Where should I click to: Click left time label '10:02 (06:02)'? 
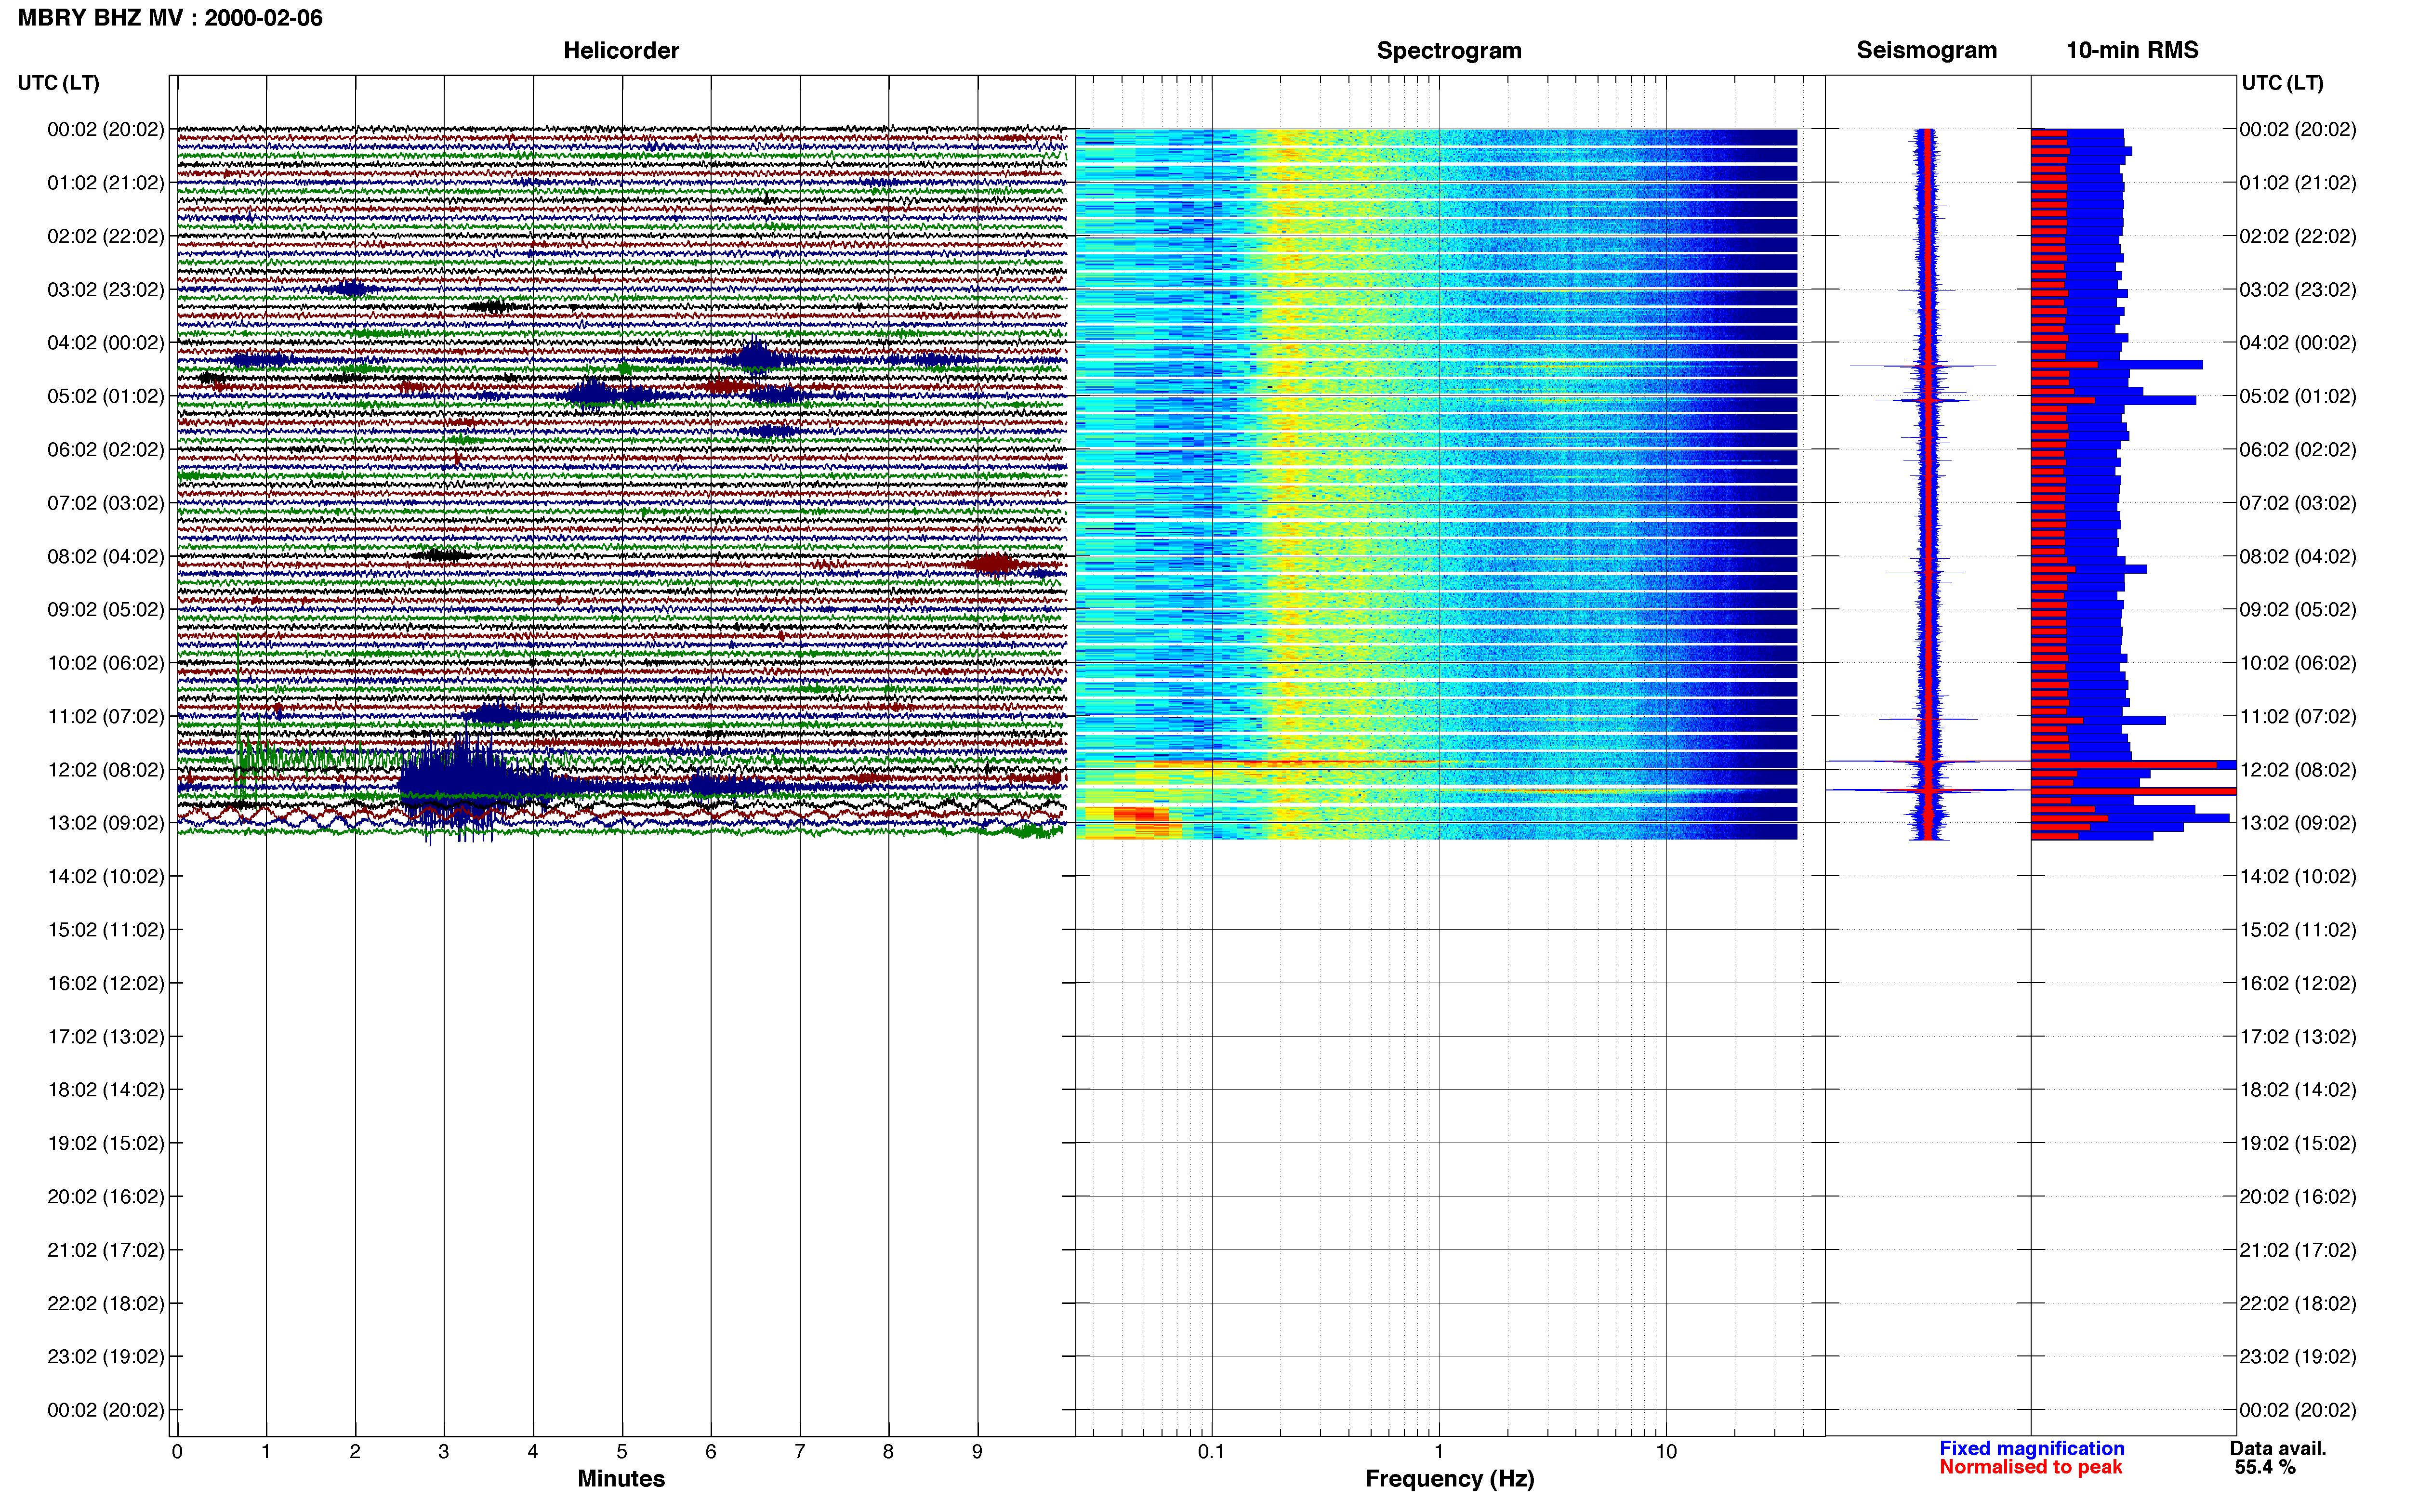tap(105, 663)
